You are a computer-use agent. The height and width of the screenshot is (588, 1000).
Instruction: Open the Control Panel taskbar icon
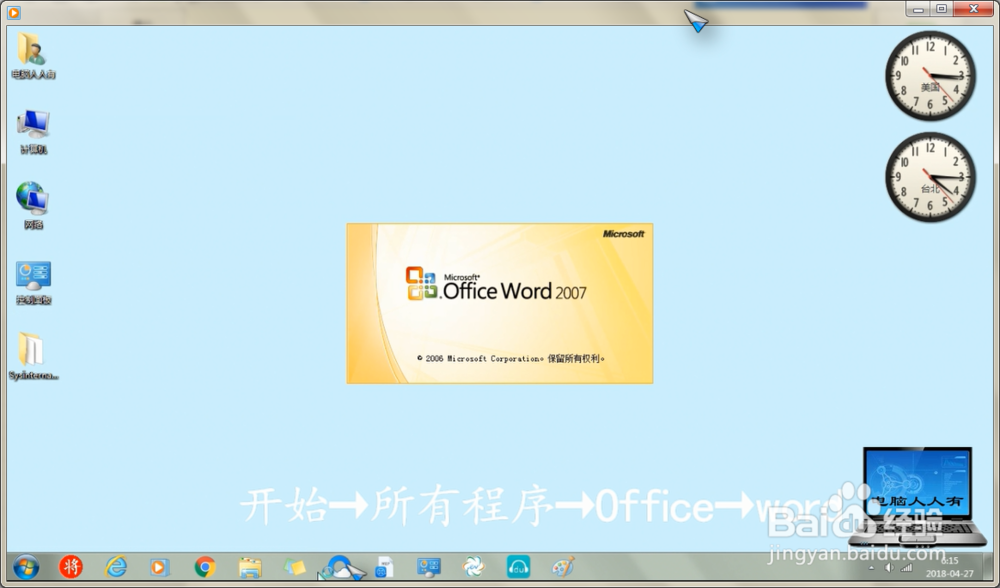(x=429, y=566)
